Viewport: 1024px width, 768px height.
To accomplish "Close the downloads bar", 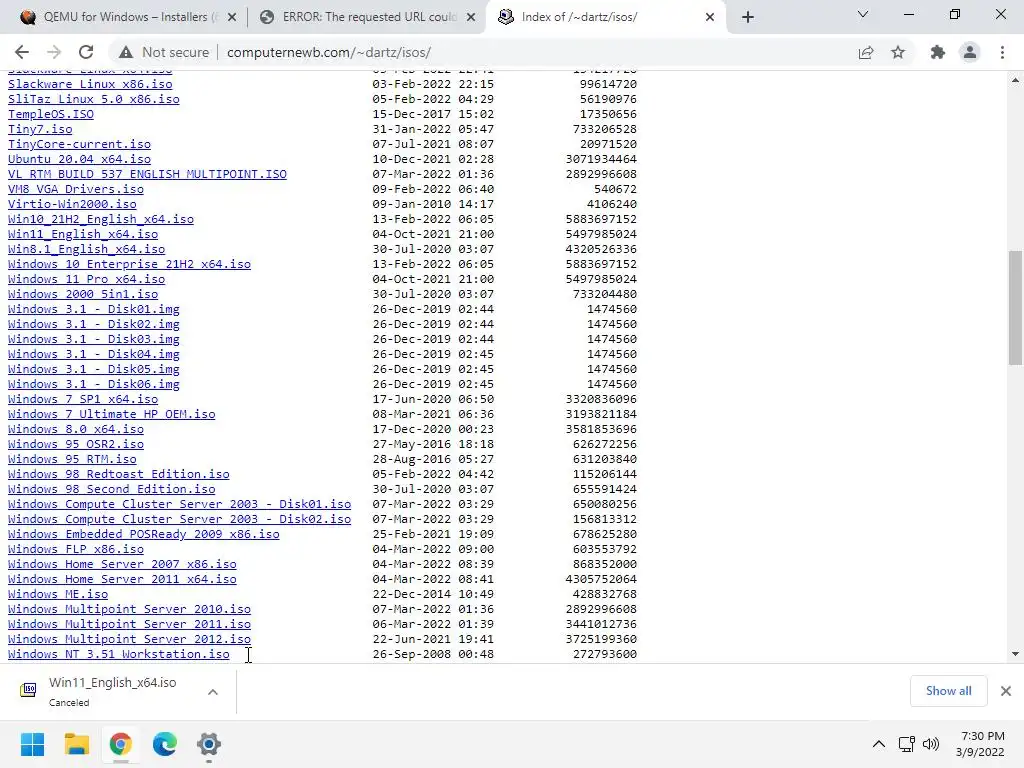I will [1006, 691].
